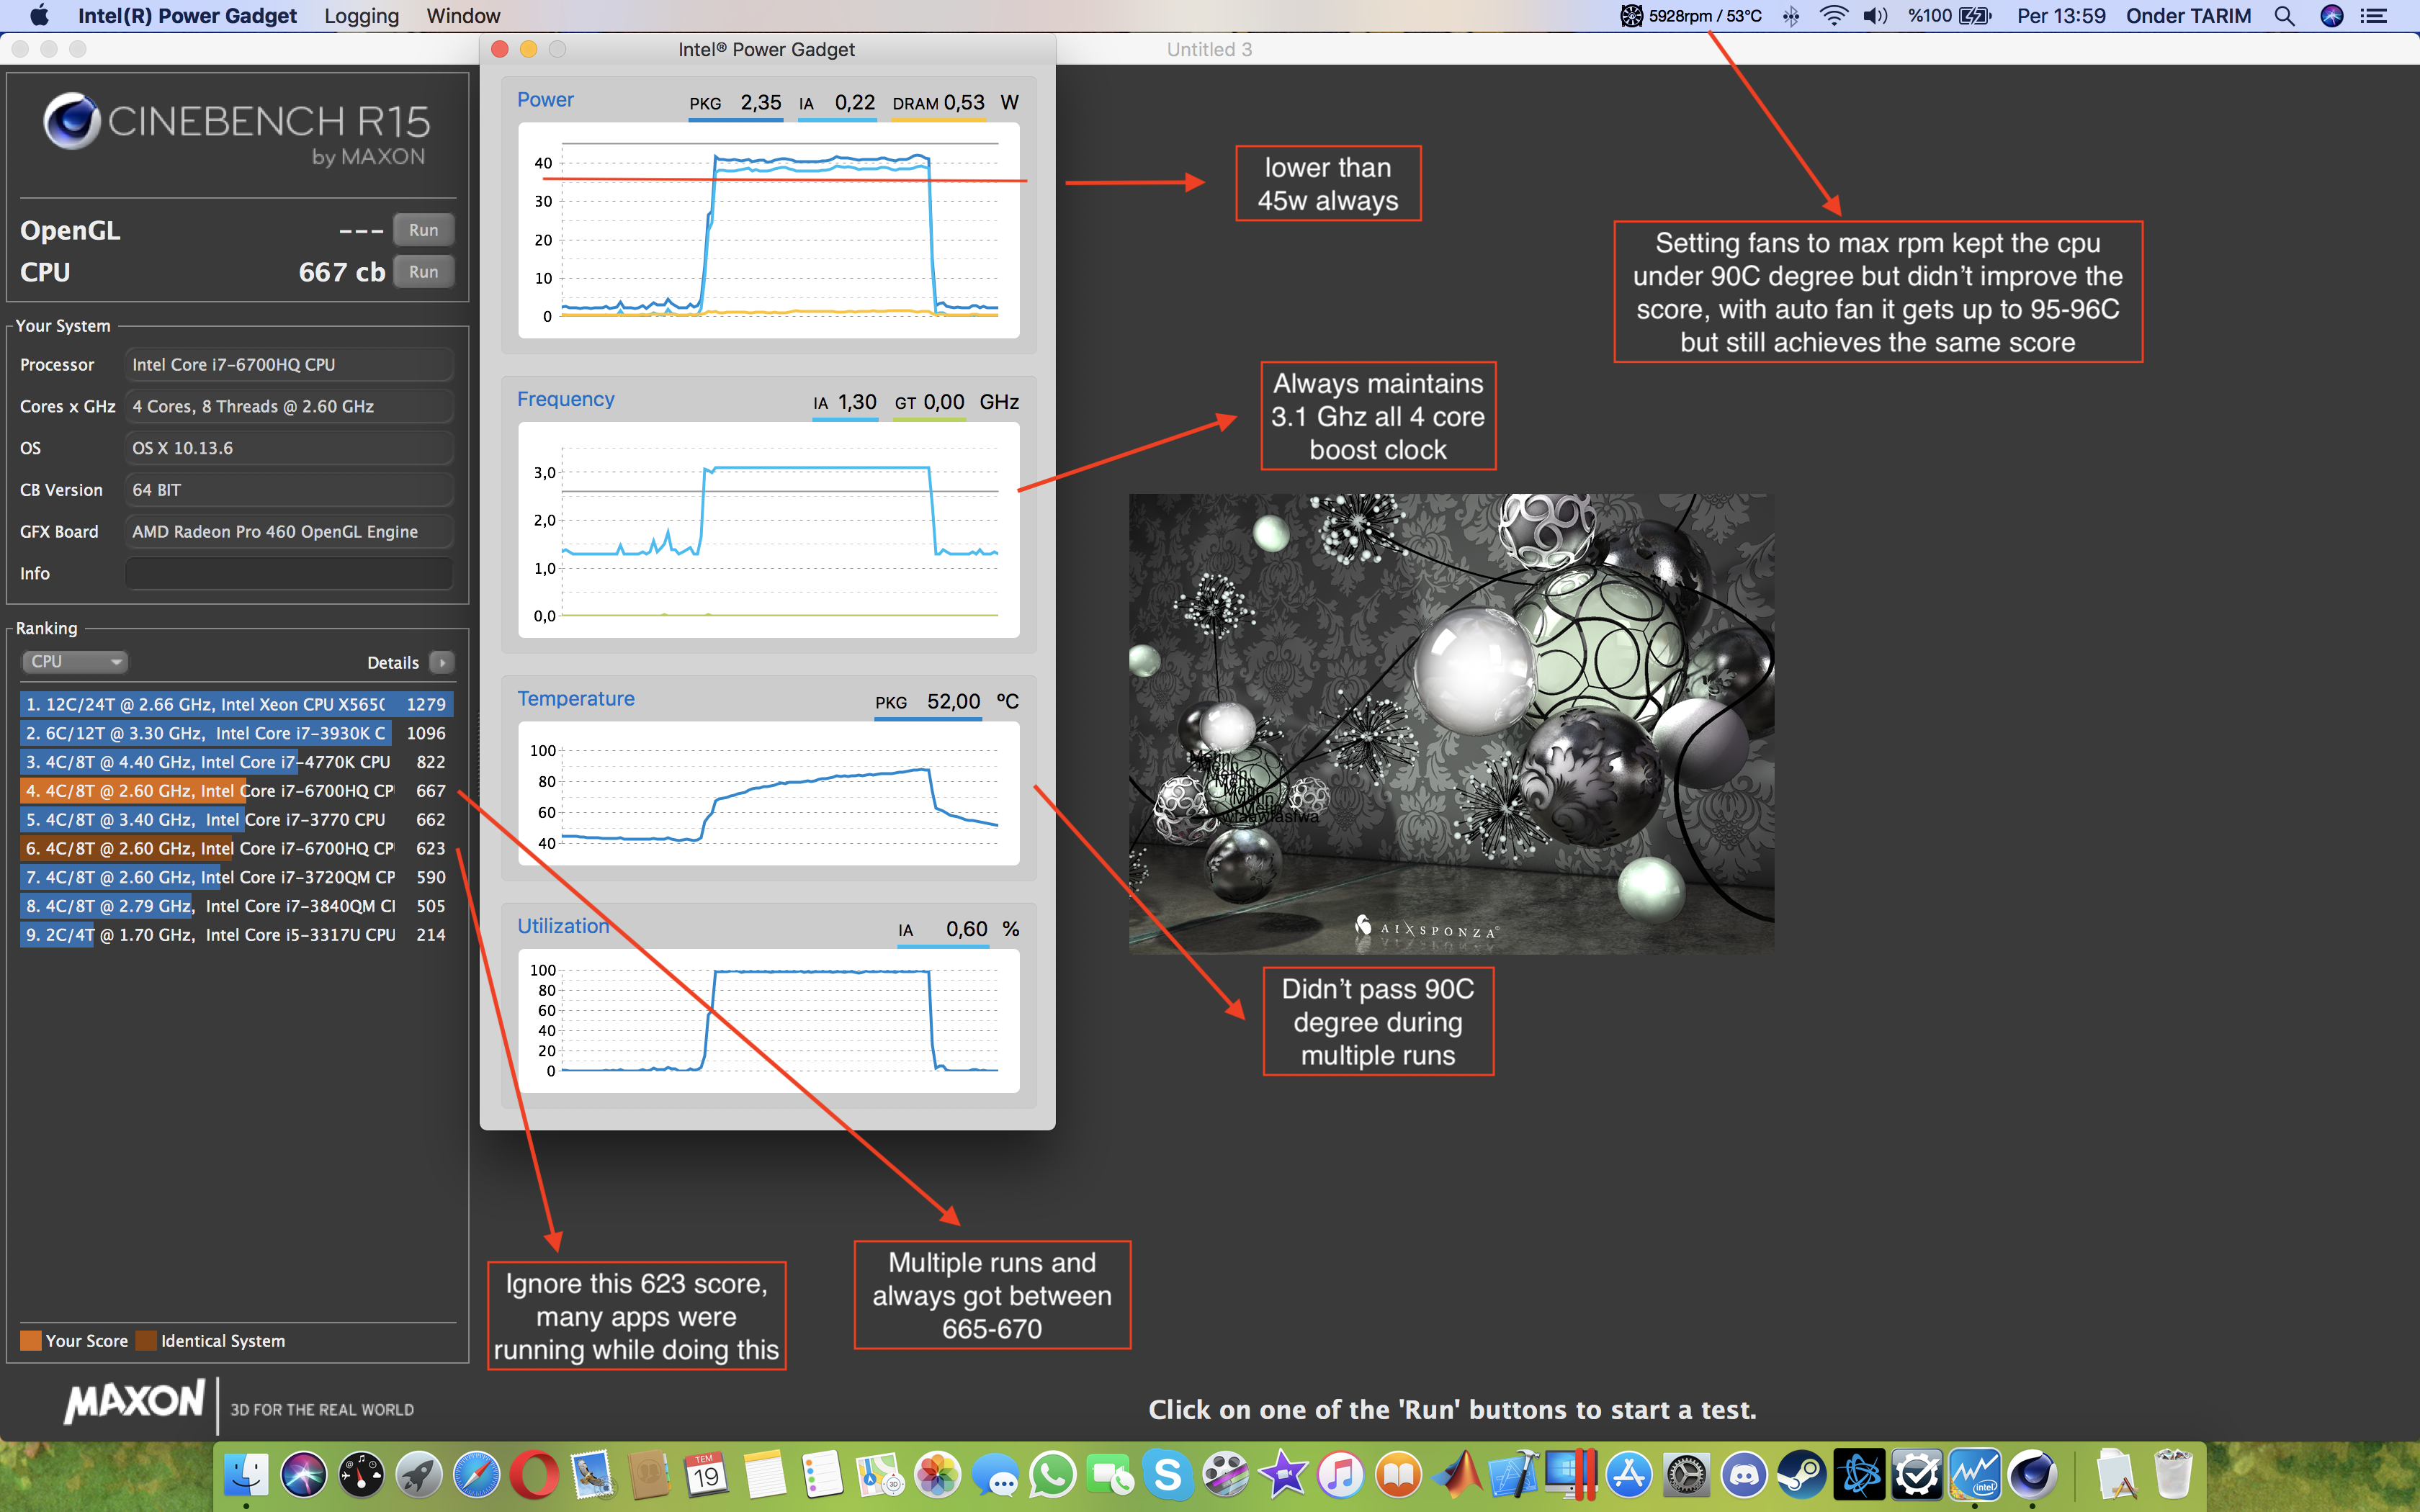Open Launchpad from the Dock
The image size is (2420, 1512).
[x=419, y=1475]
